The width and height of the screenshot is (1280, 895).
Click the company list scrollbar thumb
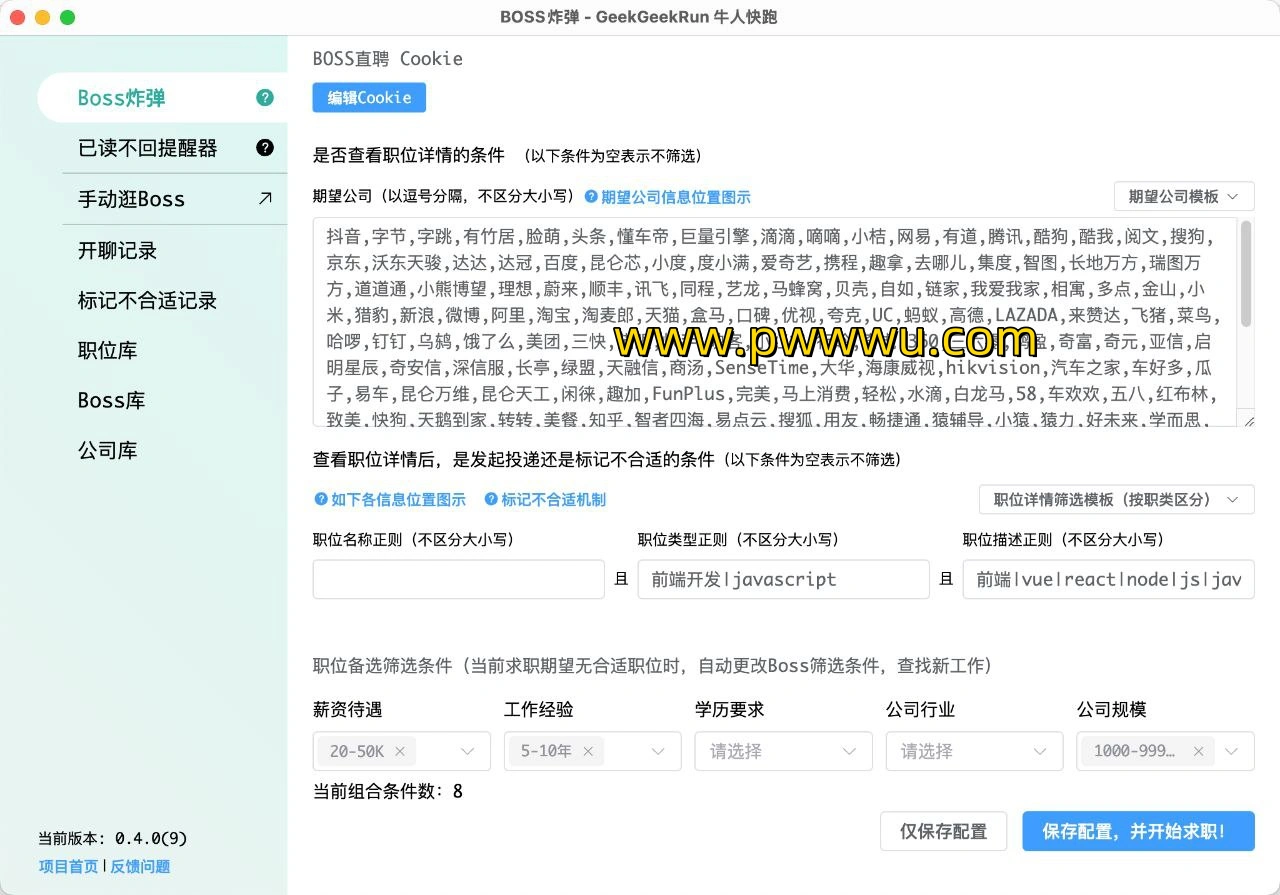click(x=1246, y=272)
